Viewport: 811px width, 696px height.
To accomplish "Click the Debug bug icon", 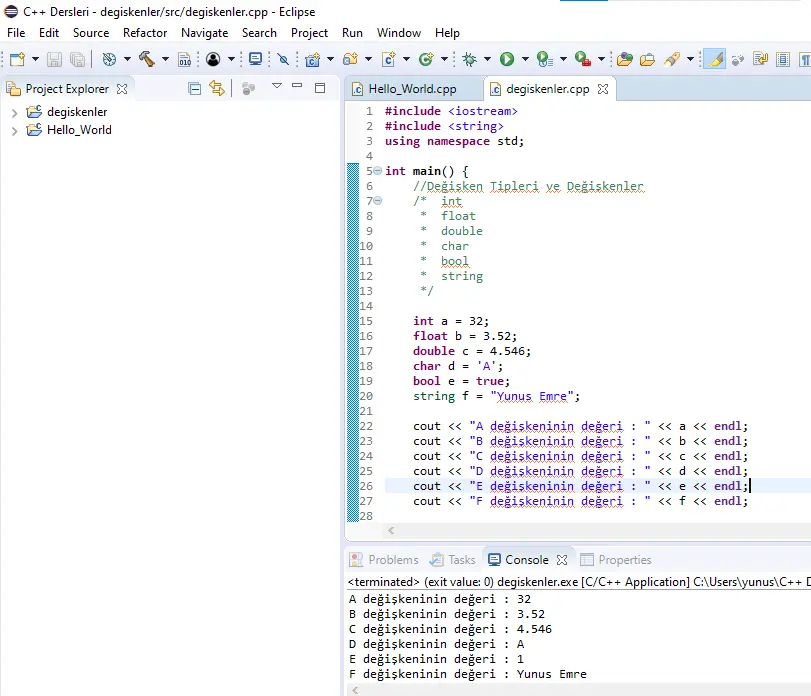I will [470, 60].
